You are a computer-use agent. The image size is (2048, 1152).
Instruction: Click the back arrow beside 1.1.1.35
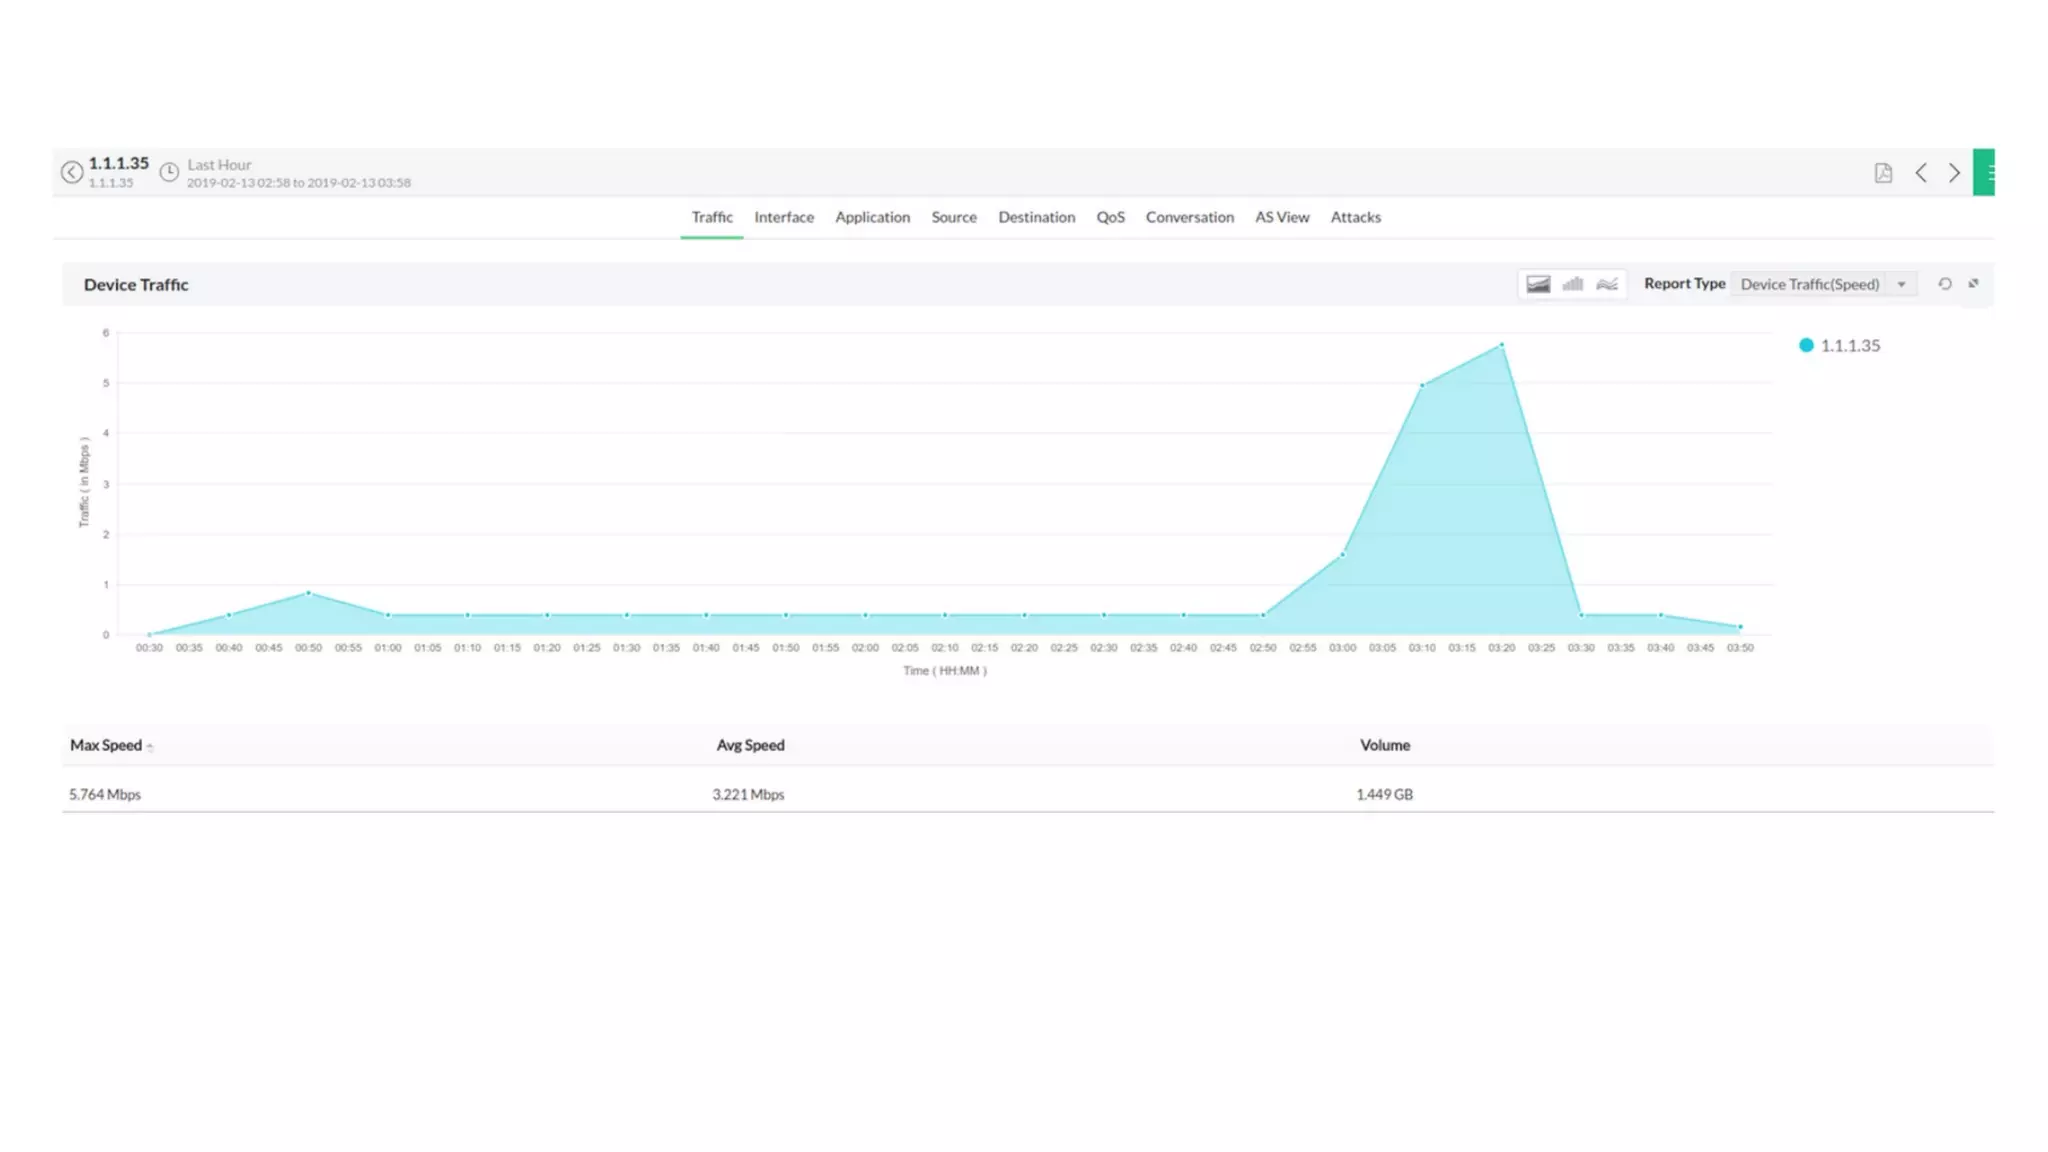point(72,172)
